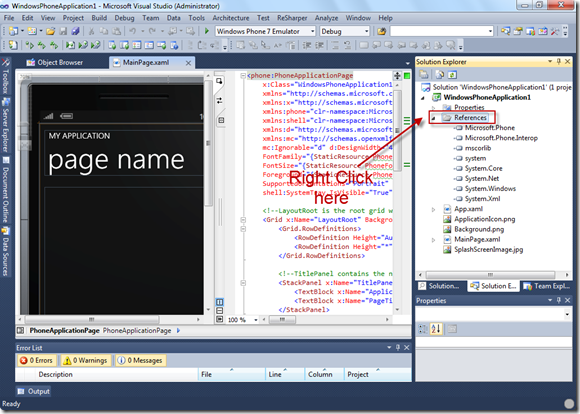This screenshot has height=414, width=580.
Task: Click the Paste clipboard icon
Action: pyautogui.click(x=116, y=31)
